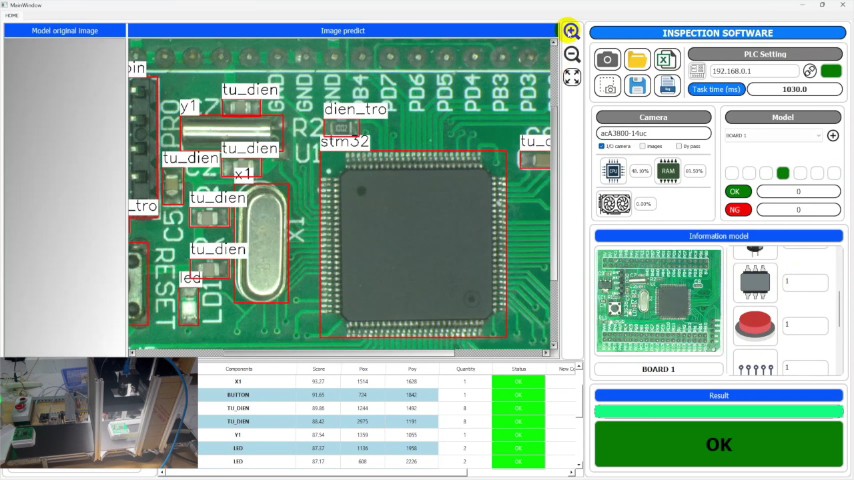
Task: Open the yellow folder icon
Action: 637,59
